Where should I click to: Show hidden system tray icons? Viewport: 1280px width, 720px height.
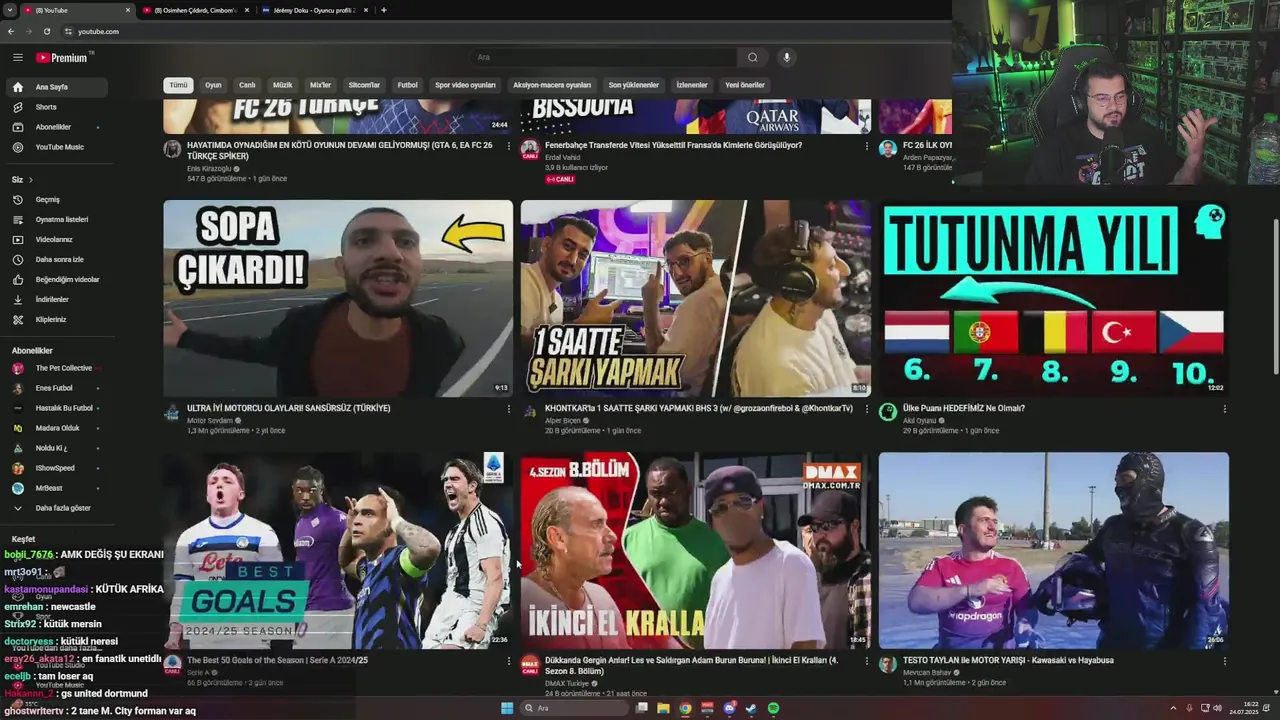[x=1174, y=708]
